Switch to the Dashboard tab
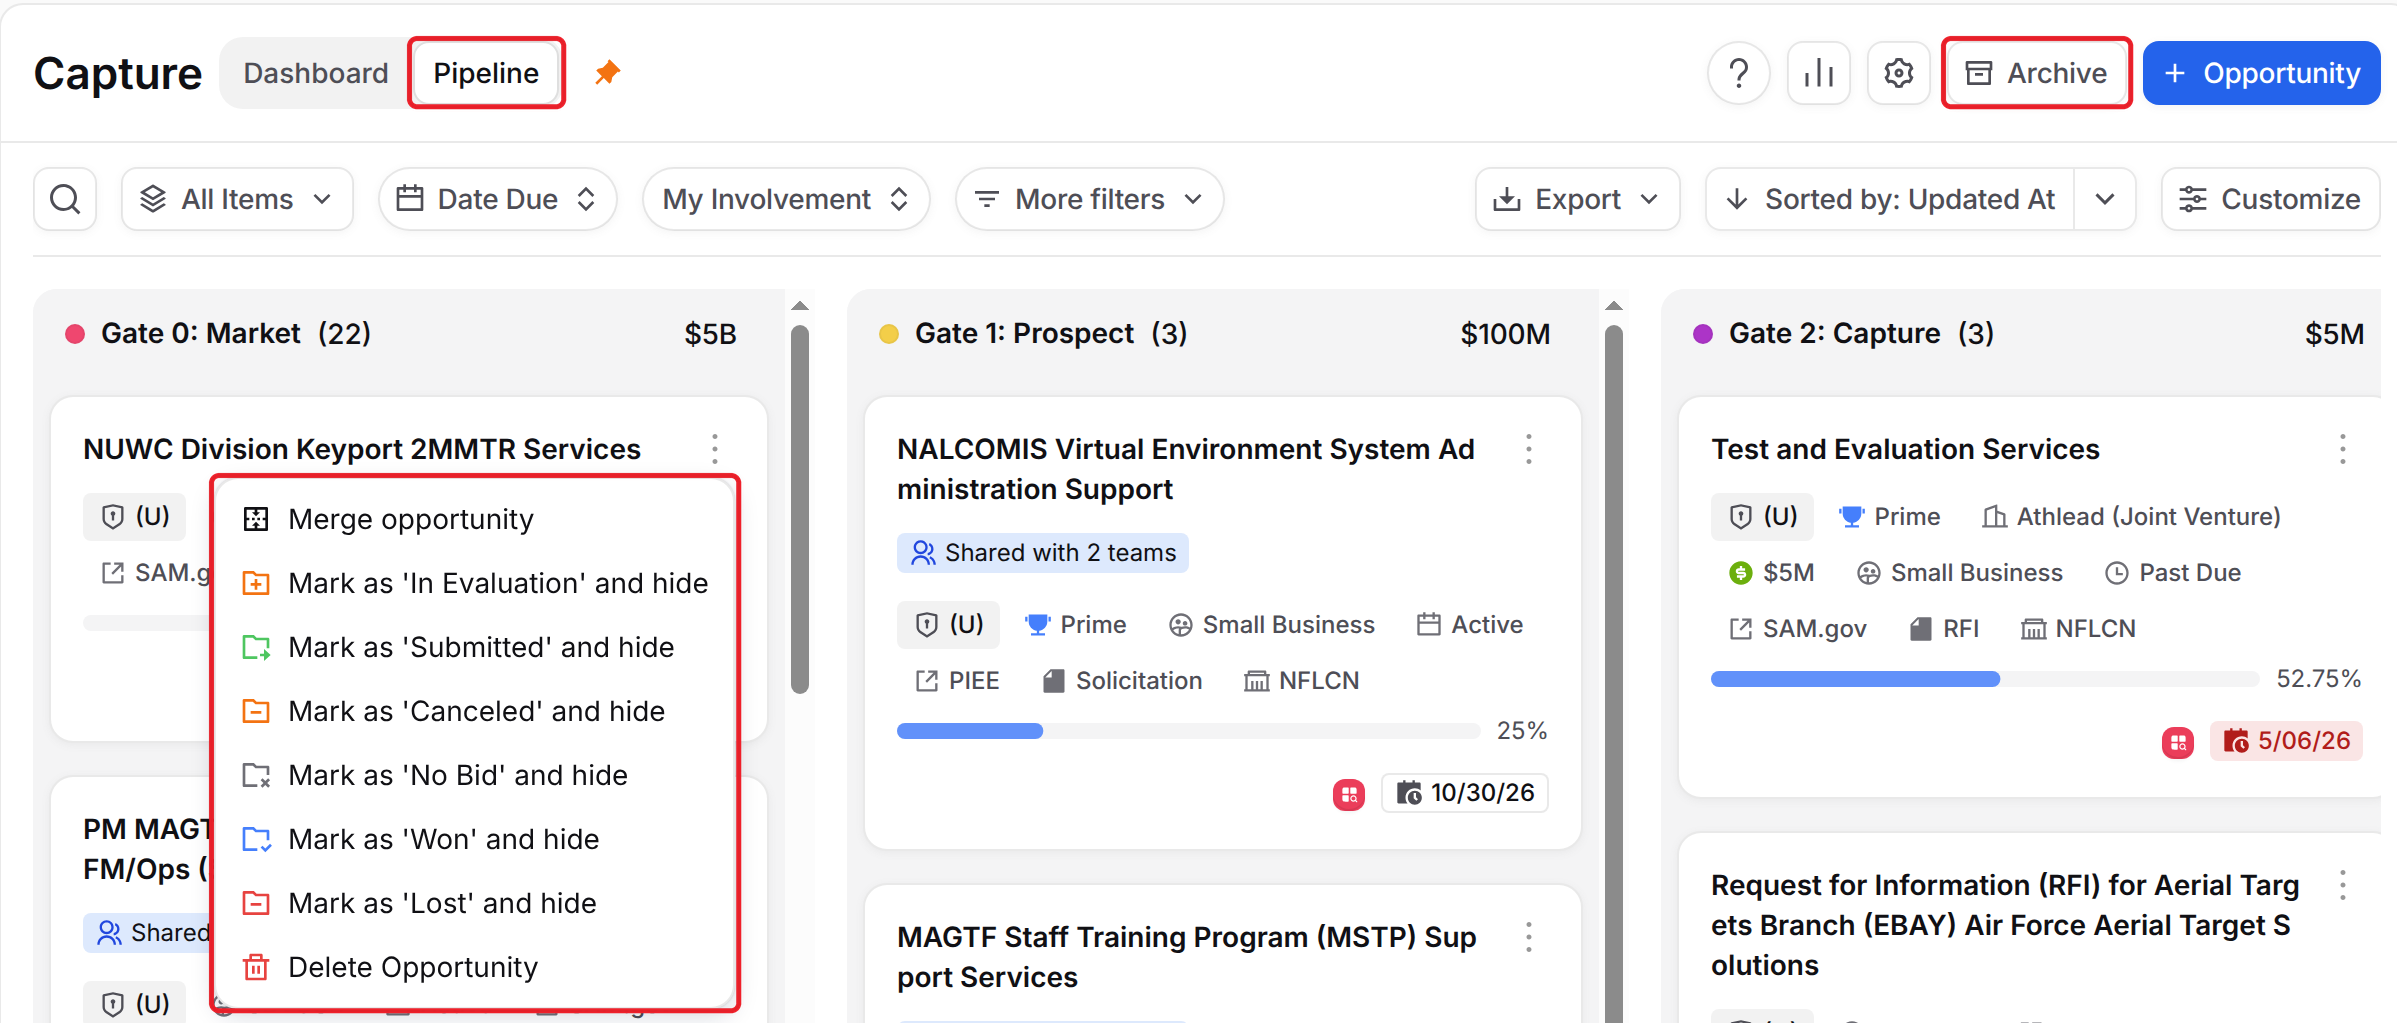 [316, 73]
